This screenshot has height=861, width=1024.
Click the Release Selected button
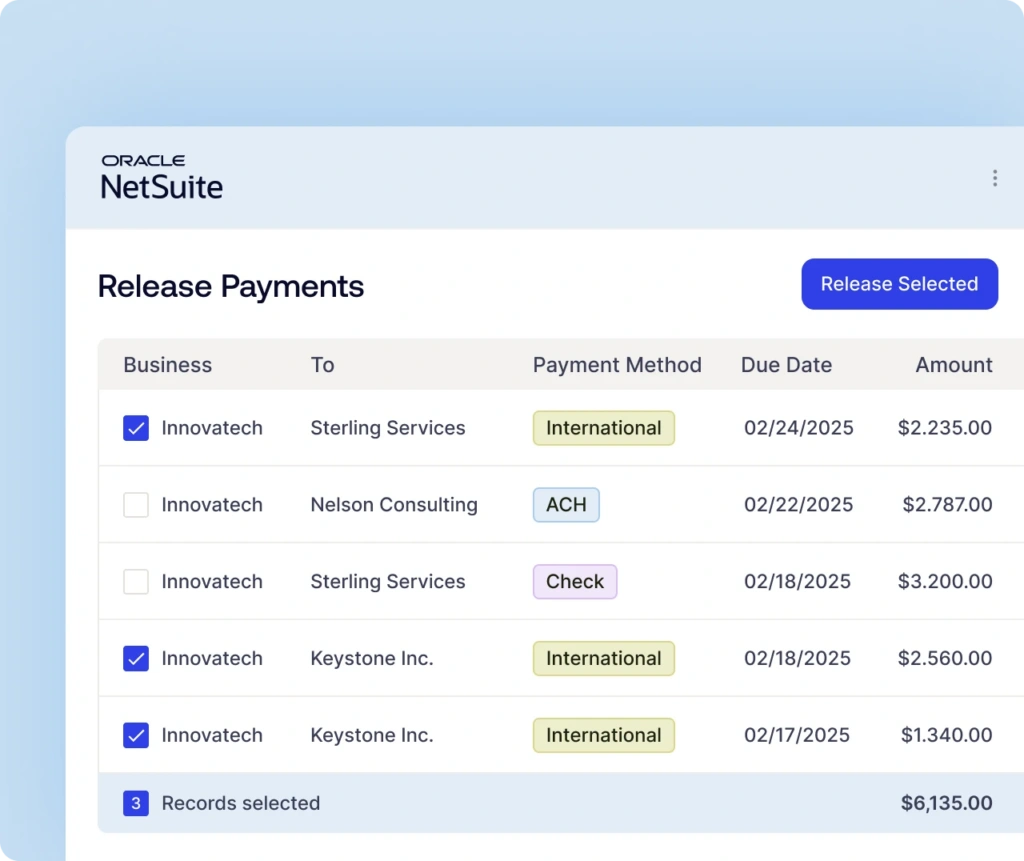pos(899,284)
